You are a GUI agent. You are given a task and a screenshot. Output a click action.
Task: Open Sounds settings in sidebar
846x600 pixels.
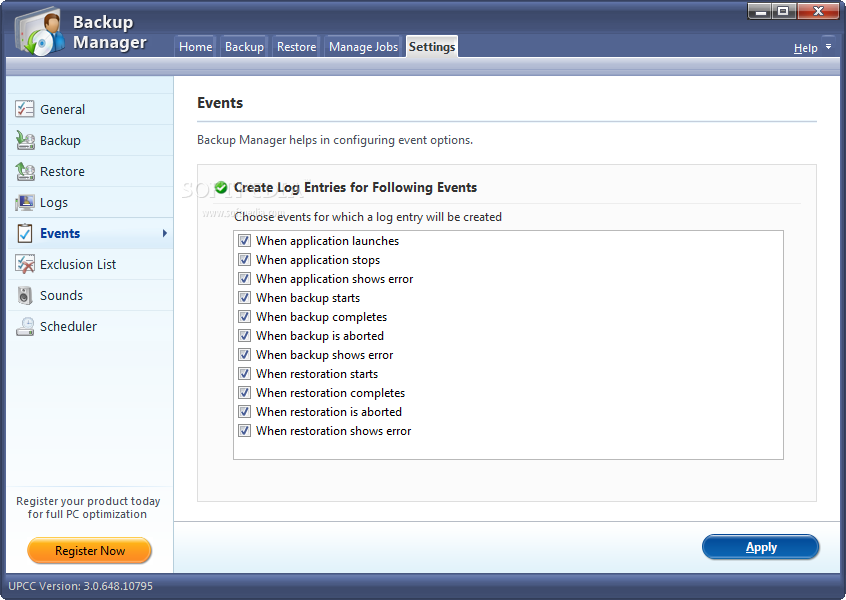(90, 295)
